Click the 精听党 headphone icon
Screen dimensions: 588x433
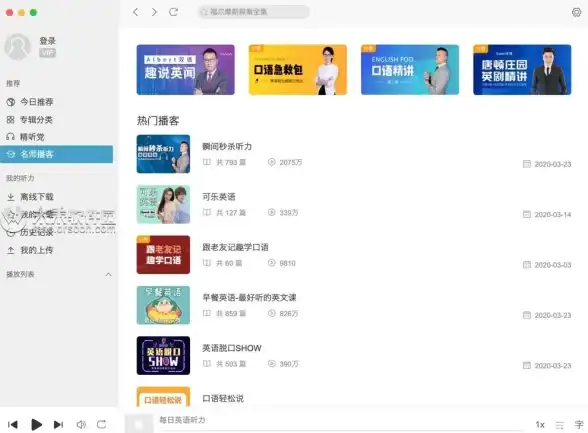[10, 137]
